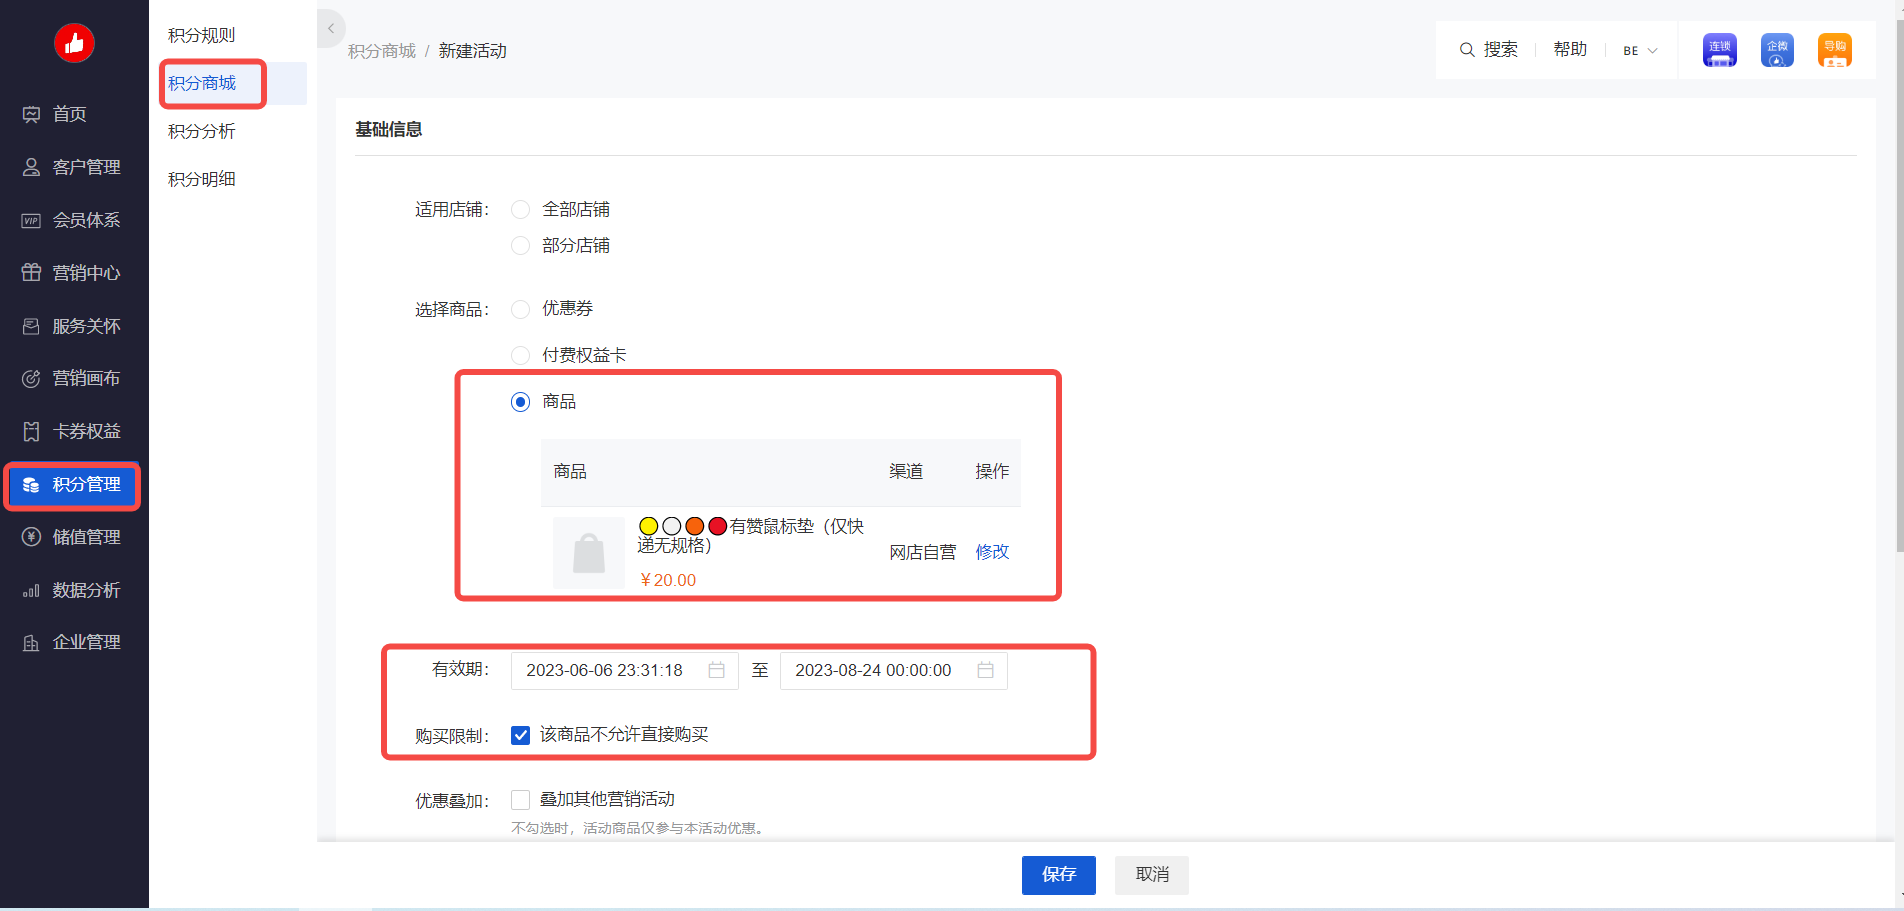This screenshot has height=911, width=1904.
Task: Select the 付费权益卡 radio option
Action: [x=520, y=355]
